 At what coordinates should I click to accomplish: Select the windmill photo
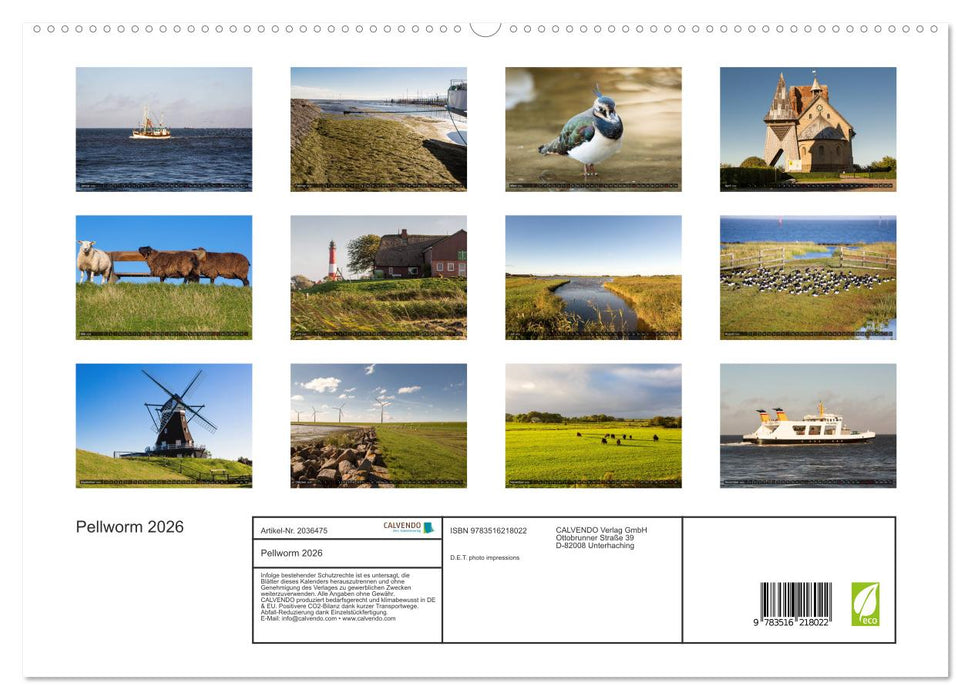(164, 427)
